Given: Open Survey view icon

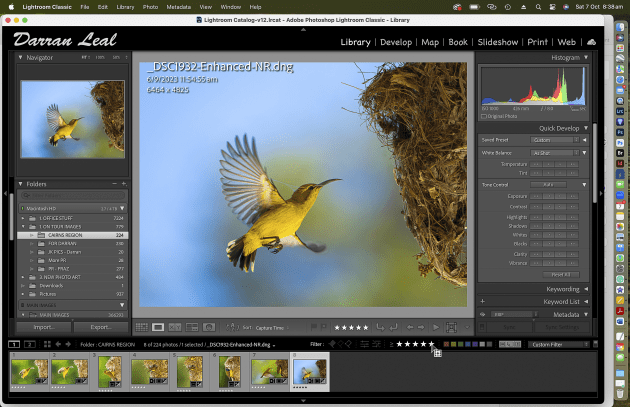Looking at the screenshot, I should tap(192, 327).
